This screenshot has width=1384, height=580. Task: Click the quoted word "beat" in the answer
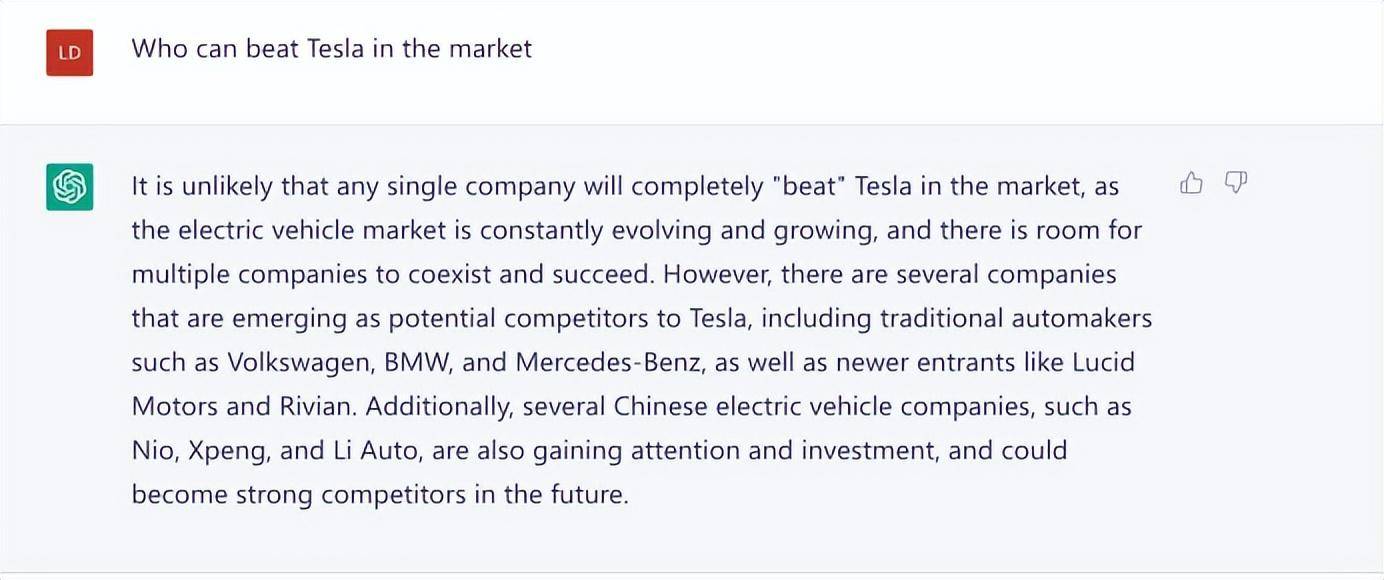click(814, 186)
